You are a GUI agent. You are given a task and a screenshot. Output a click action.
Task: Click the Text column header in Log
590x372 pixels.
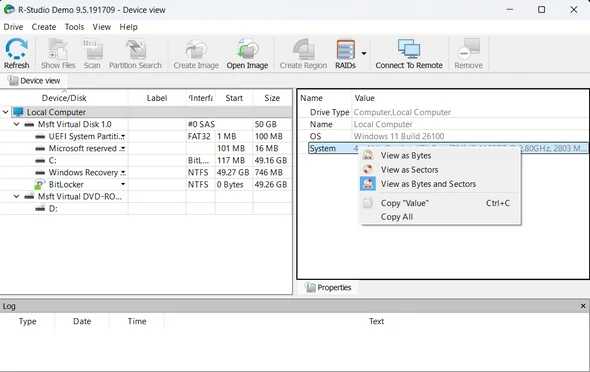tap(376, 321)
